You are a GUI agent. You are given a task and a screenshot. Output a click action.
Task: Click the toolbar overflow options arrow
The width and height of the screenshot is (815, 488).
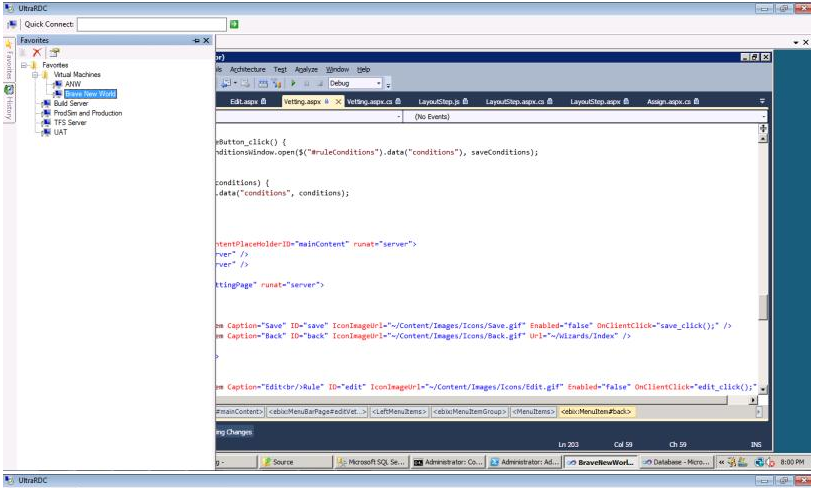click(388, 85)
